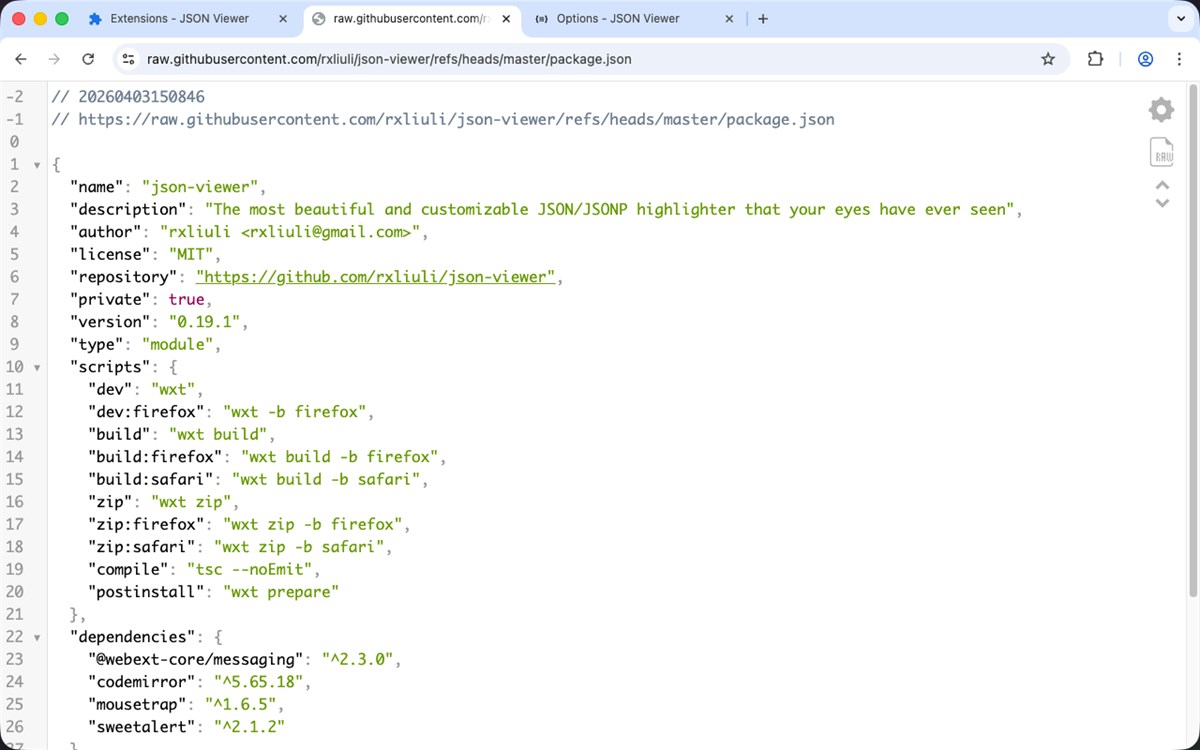Click the "module" type value
Image resolution: width=1200 pixels, height=750 pixels.
178,344
